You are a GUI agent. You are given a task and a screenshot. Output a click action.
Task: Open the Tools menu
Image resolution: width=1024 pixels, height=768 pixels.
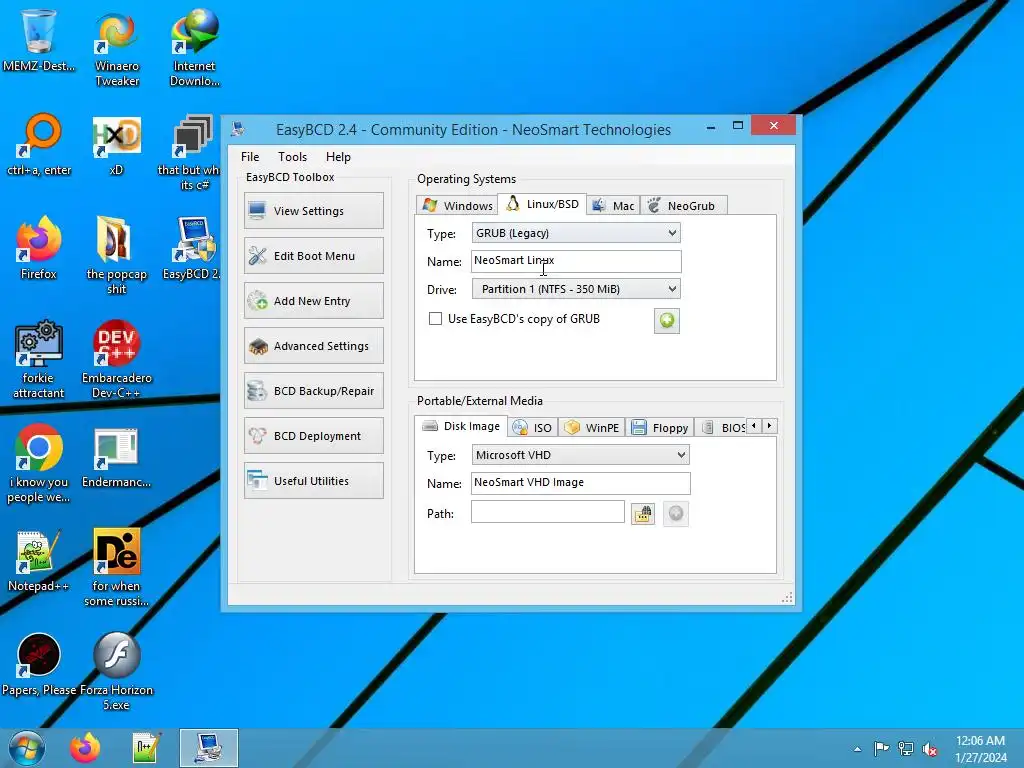click(x=292, y=157)
